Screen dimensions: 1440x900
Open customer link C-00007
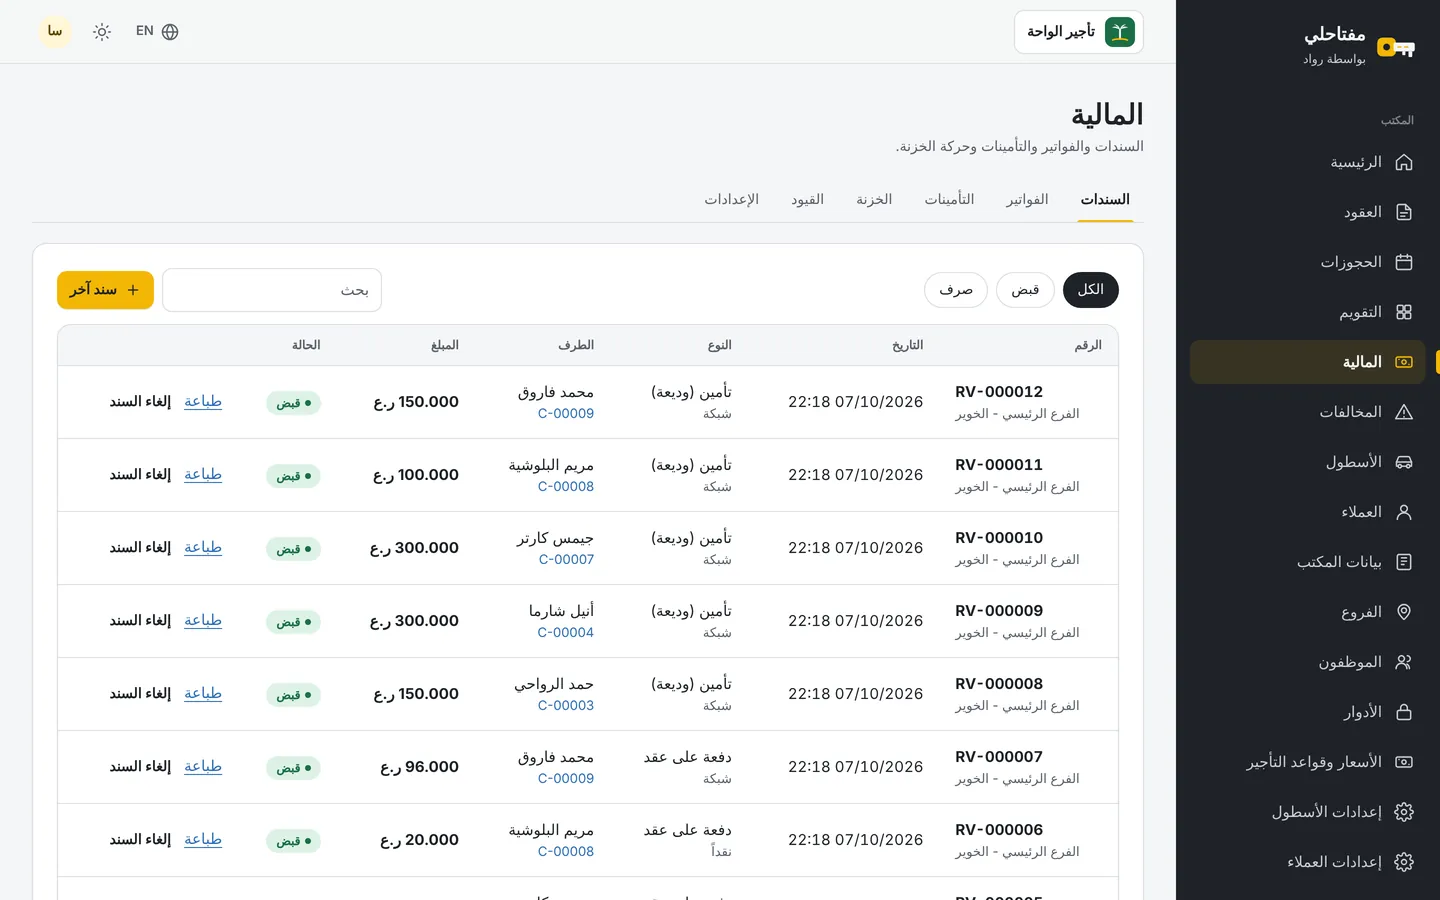pos(566,560)
